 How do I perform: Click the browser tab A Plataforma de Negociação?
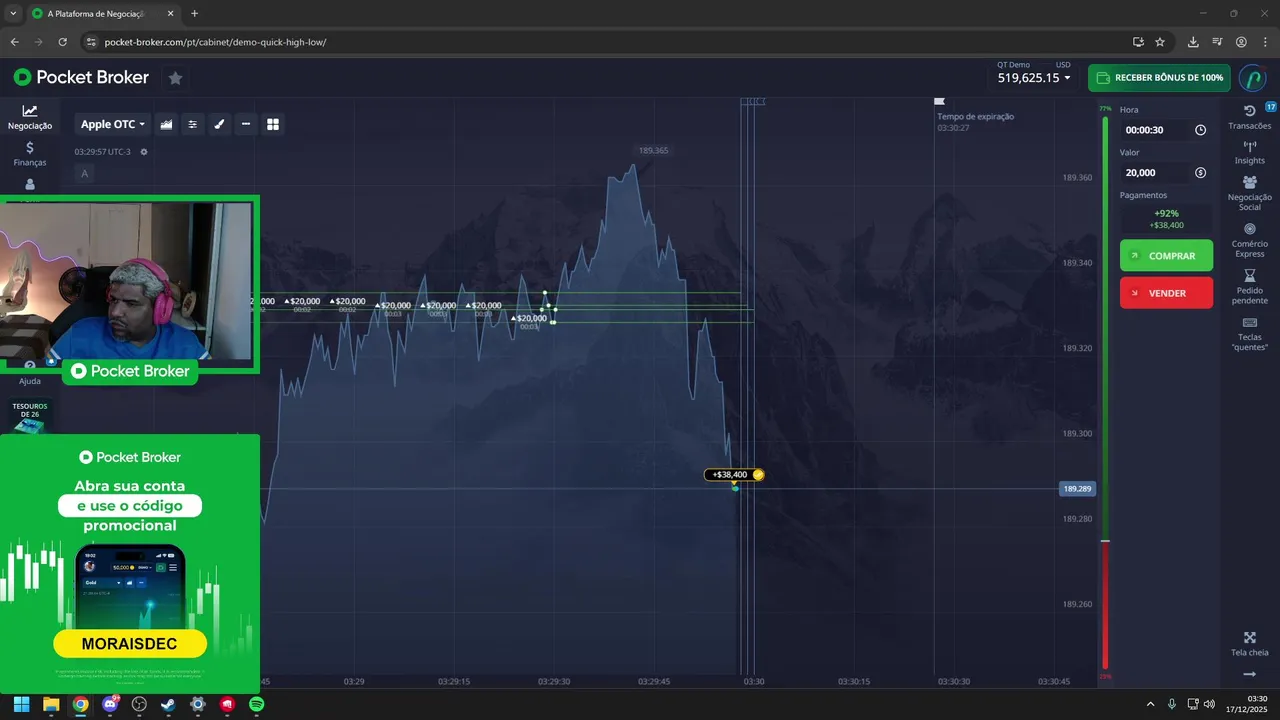coord(99,14)
